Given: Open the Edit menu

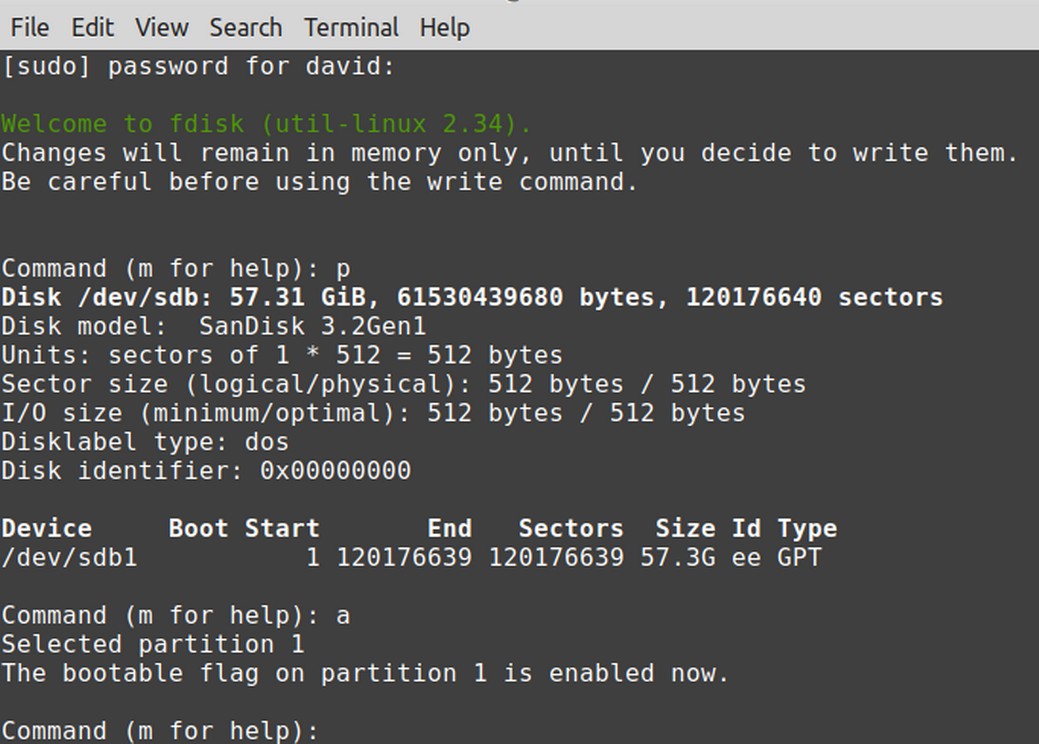Looking at the screenshot, I should click(92, 28).
